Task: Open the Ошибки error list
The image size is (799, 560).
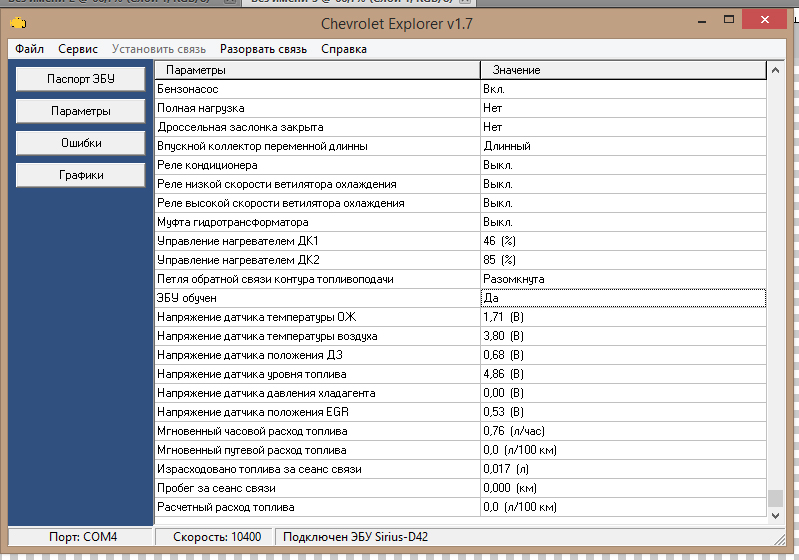Action: pyautogui.click(x=81, y=143)
